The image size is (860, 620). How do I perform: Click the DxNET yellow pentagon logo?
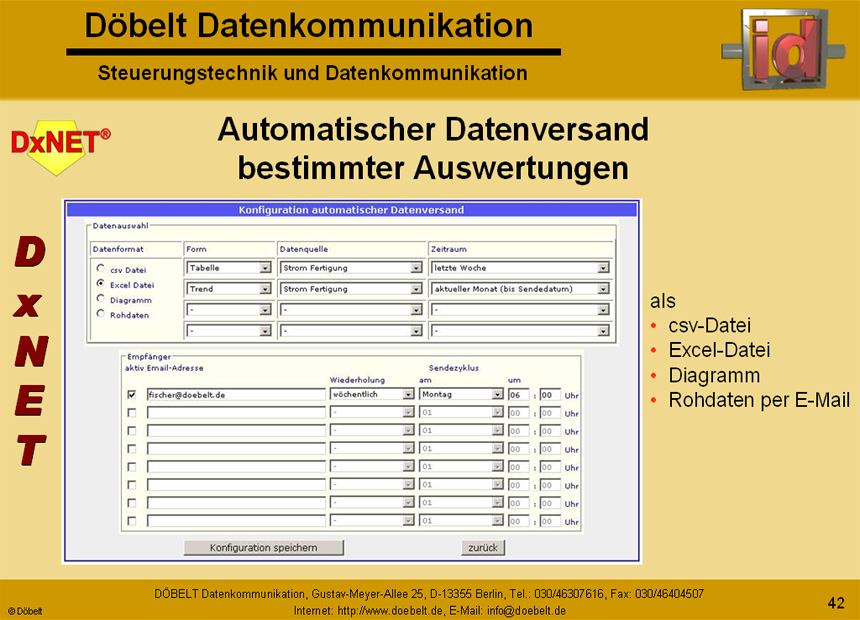(59, 146)
